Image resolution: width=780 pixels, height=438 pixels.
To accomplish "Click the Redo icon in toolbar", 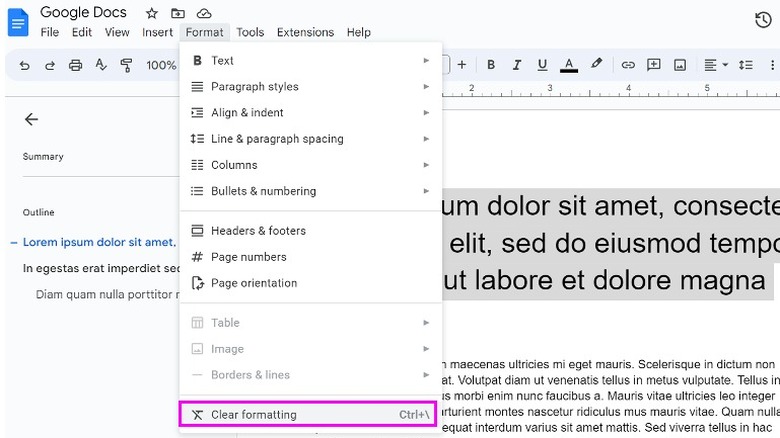I will point(49,65).
